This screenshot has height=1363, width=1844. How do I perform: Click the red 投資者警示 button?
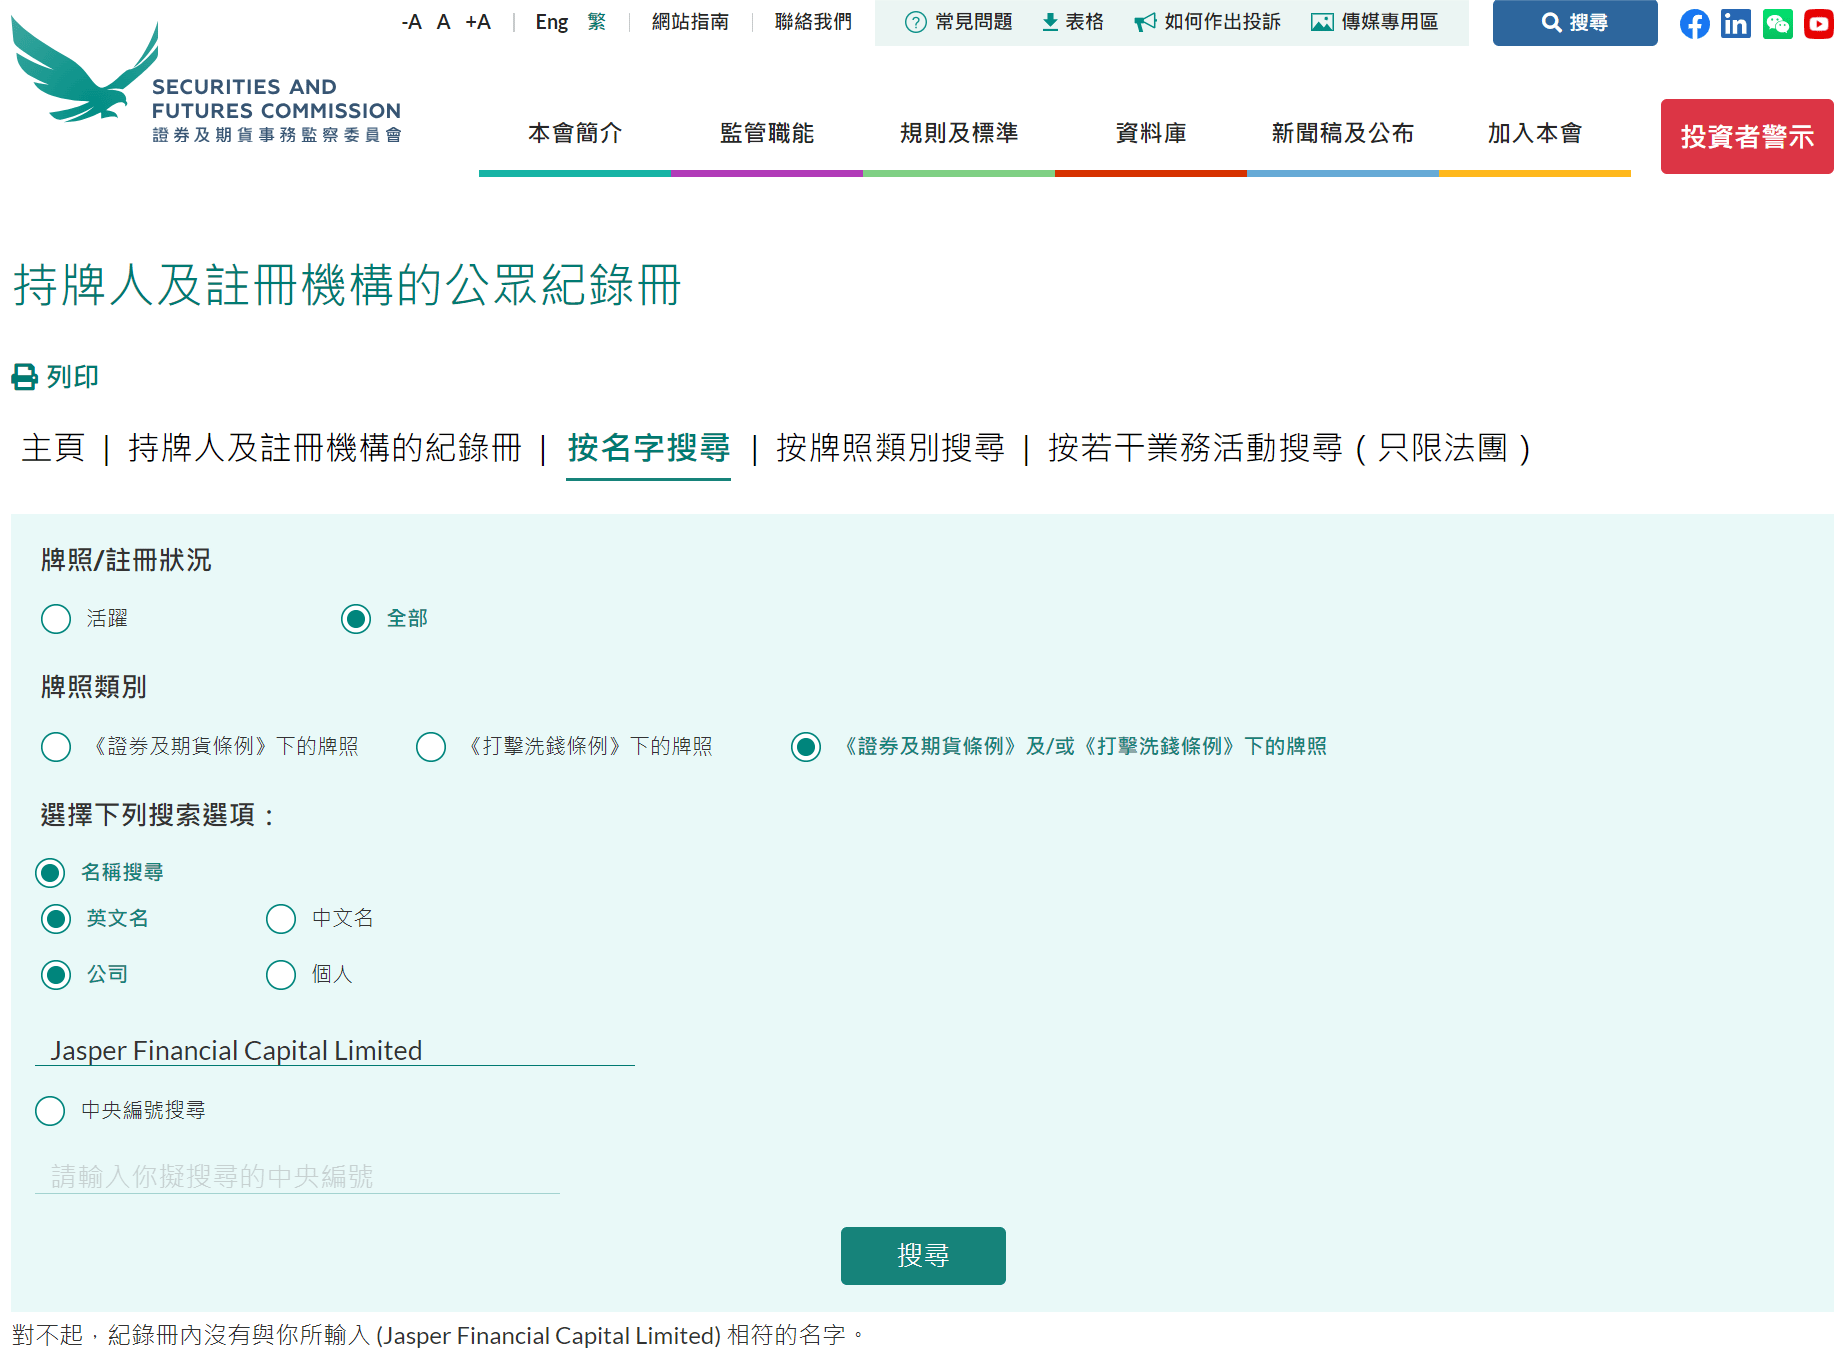click(1747, 136)
